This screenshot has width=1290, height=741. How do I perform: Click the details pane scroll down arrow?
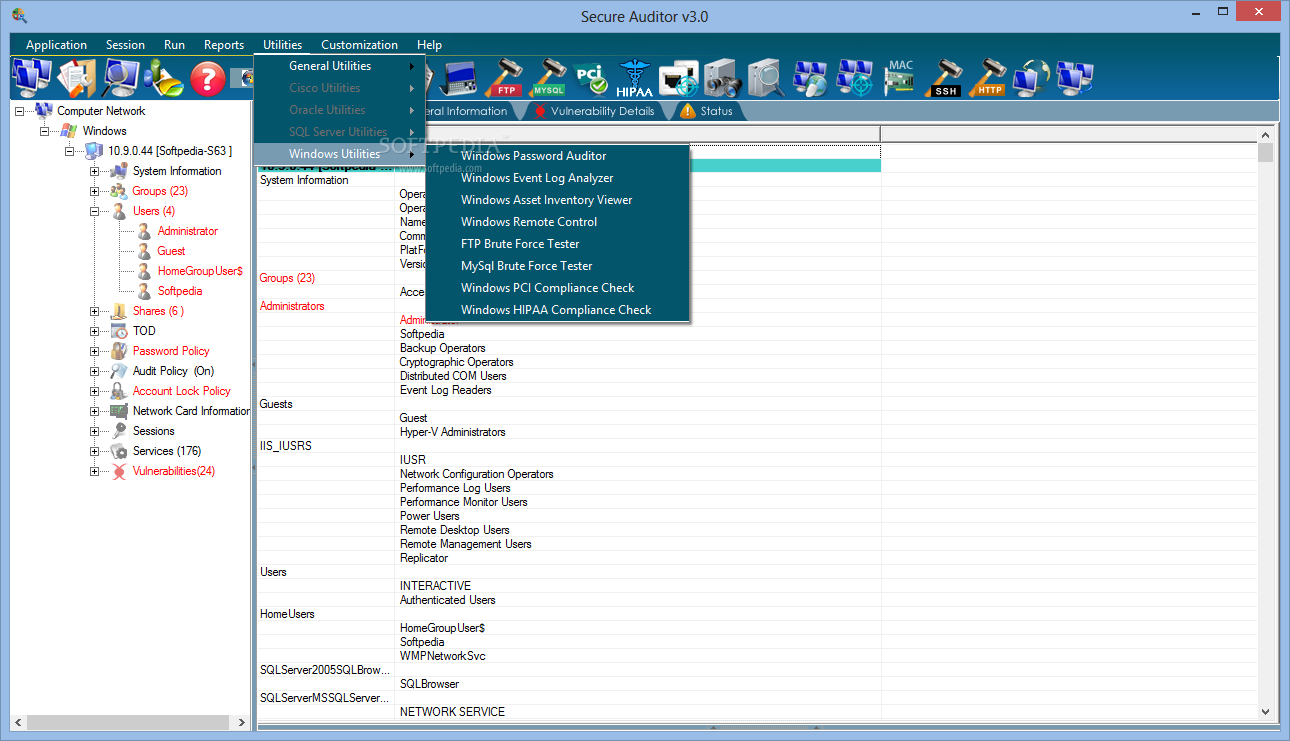(x=1266, y=712)
